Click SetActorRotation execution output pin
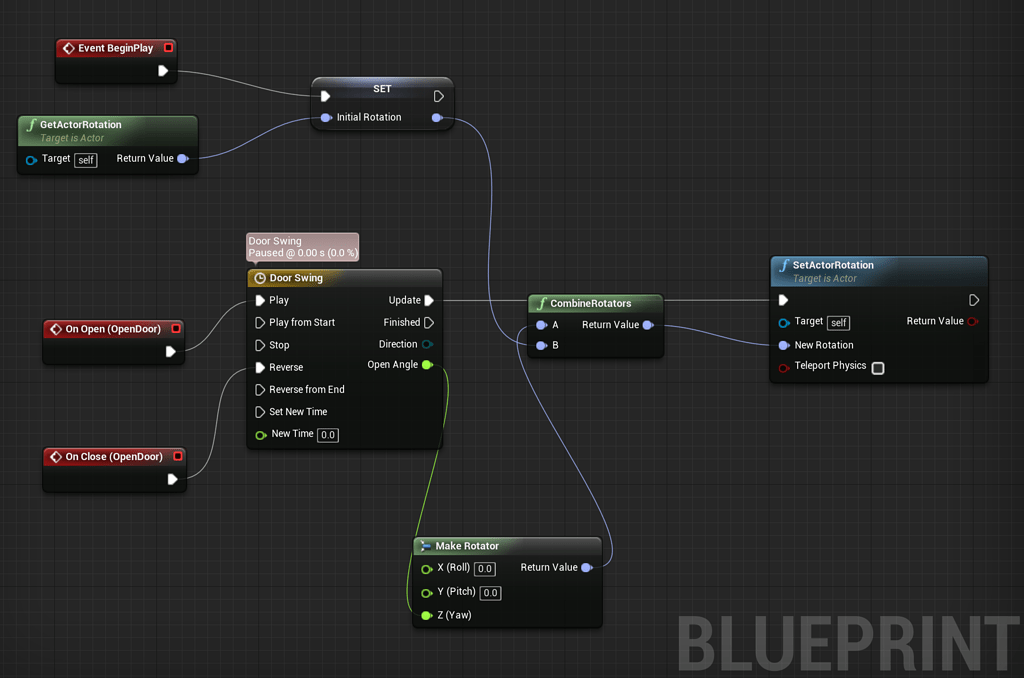The width and height of the screenshot is (1024, 678). pos(974,300)
